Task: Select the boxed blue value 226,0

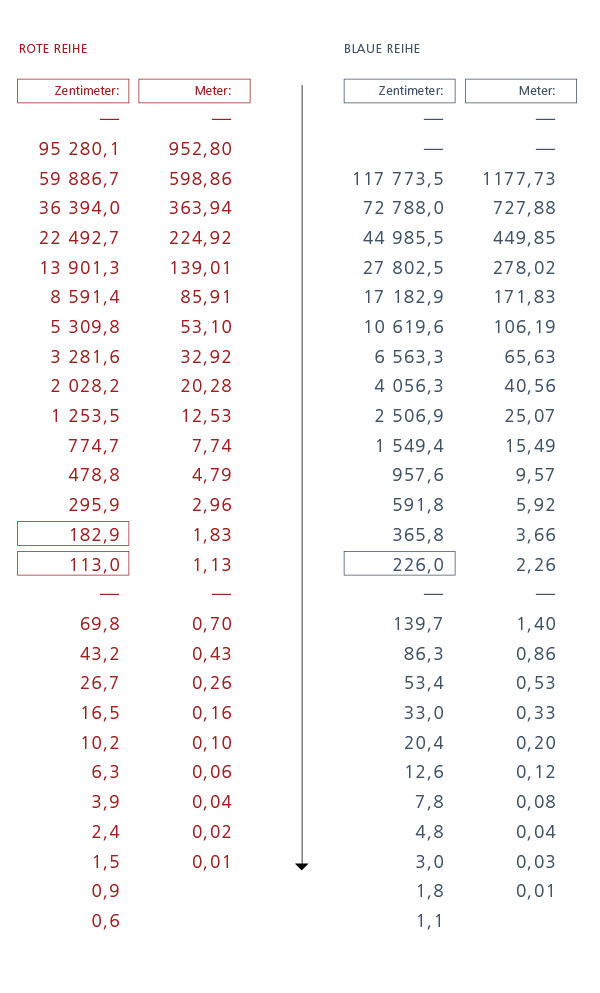Action: [x=400, y=564]
